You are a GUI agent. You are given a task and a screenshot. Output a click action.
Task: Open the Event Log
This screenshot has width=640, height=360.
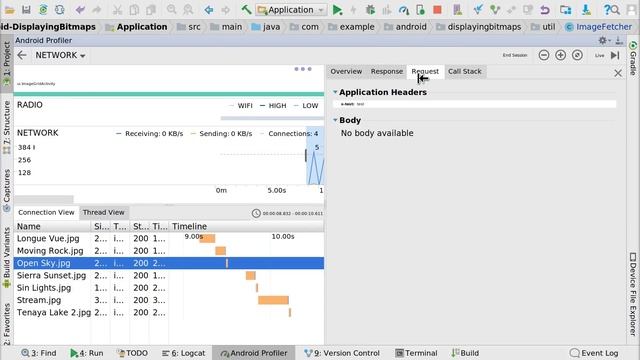594,353
